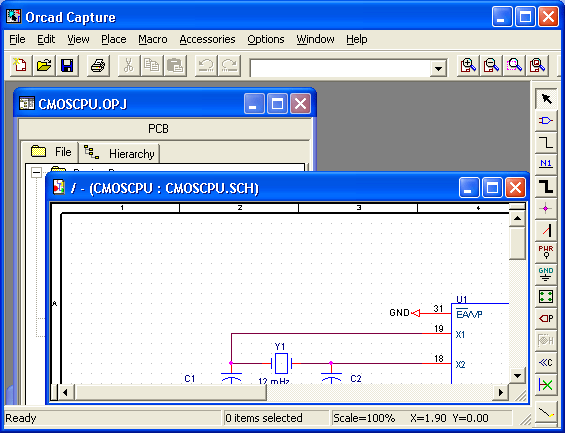Select the Place Ground GND tool
Image resolution: width=565 pixels, height=433 pixels.
click(x=546, y=274)
